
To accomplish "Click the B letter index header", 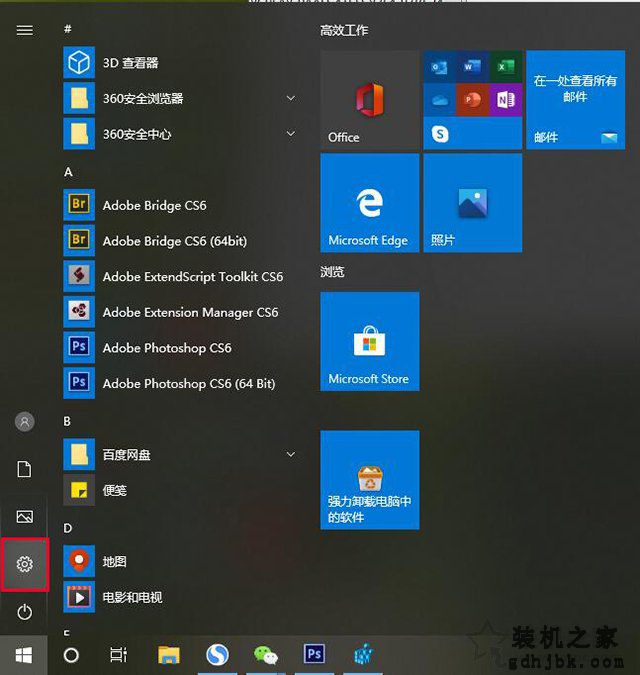I will (67, 421).
